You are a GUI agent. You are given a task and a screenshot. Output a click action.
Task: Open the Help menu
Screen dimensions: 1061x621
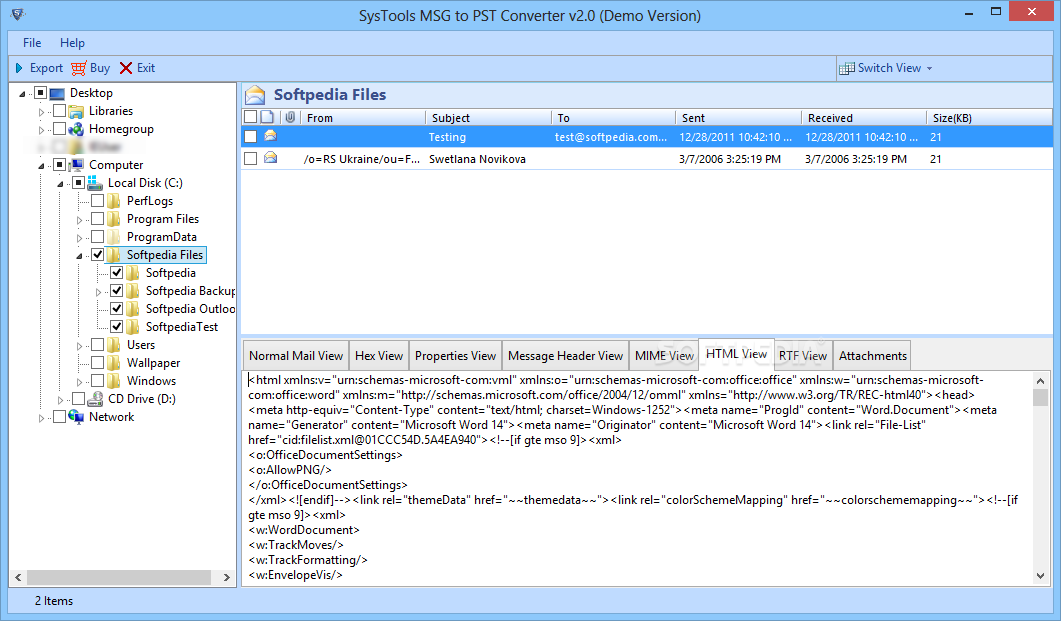[72, 43]
